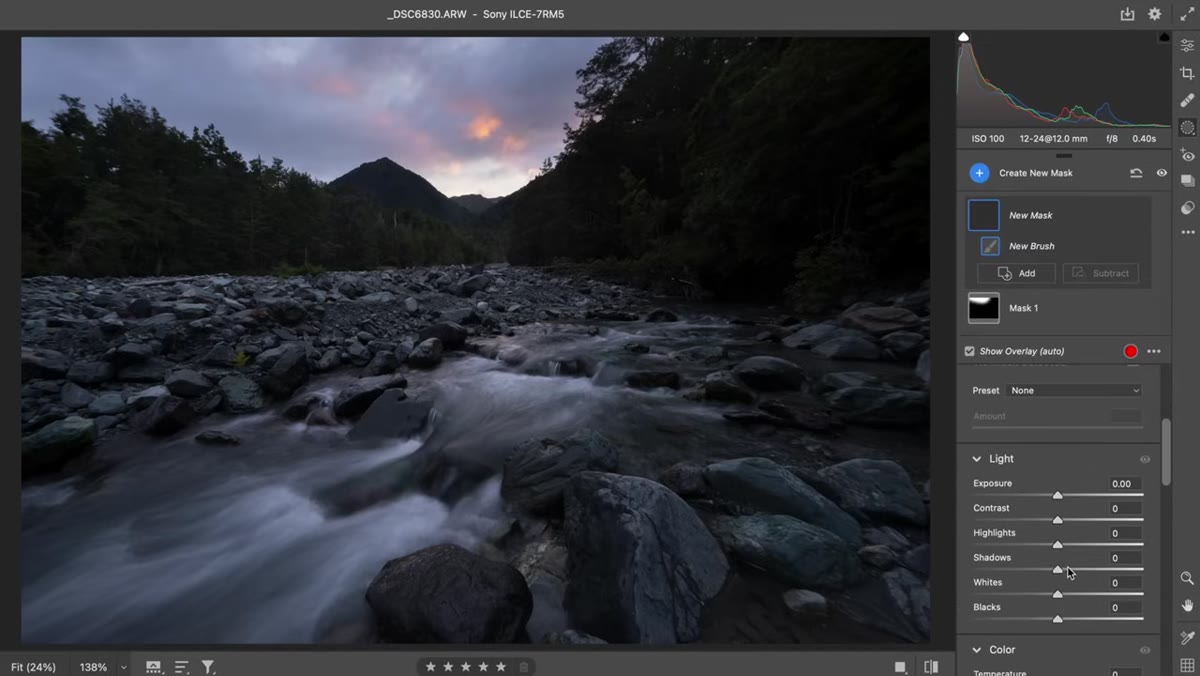Select the Crop tool
The height and width of the screenshot is (676, 1200).
click(1187, 73)
